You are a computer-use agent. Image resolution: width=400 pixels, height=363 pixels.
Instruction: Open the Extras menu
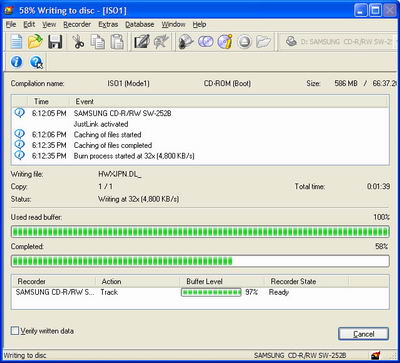tap(108, 24)
